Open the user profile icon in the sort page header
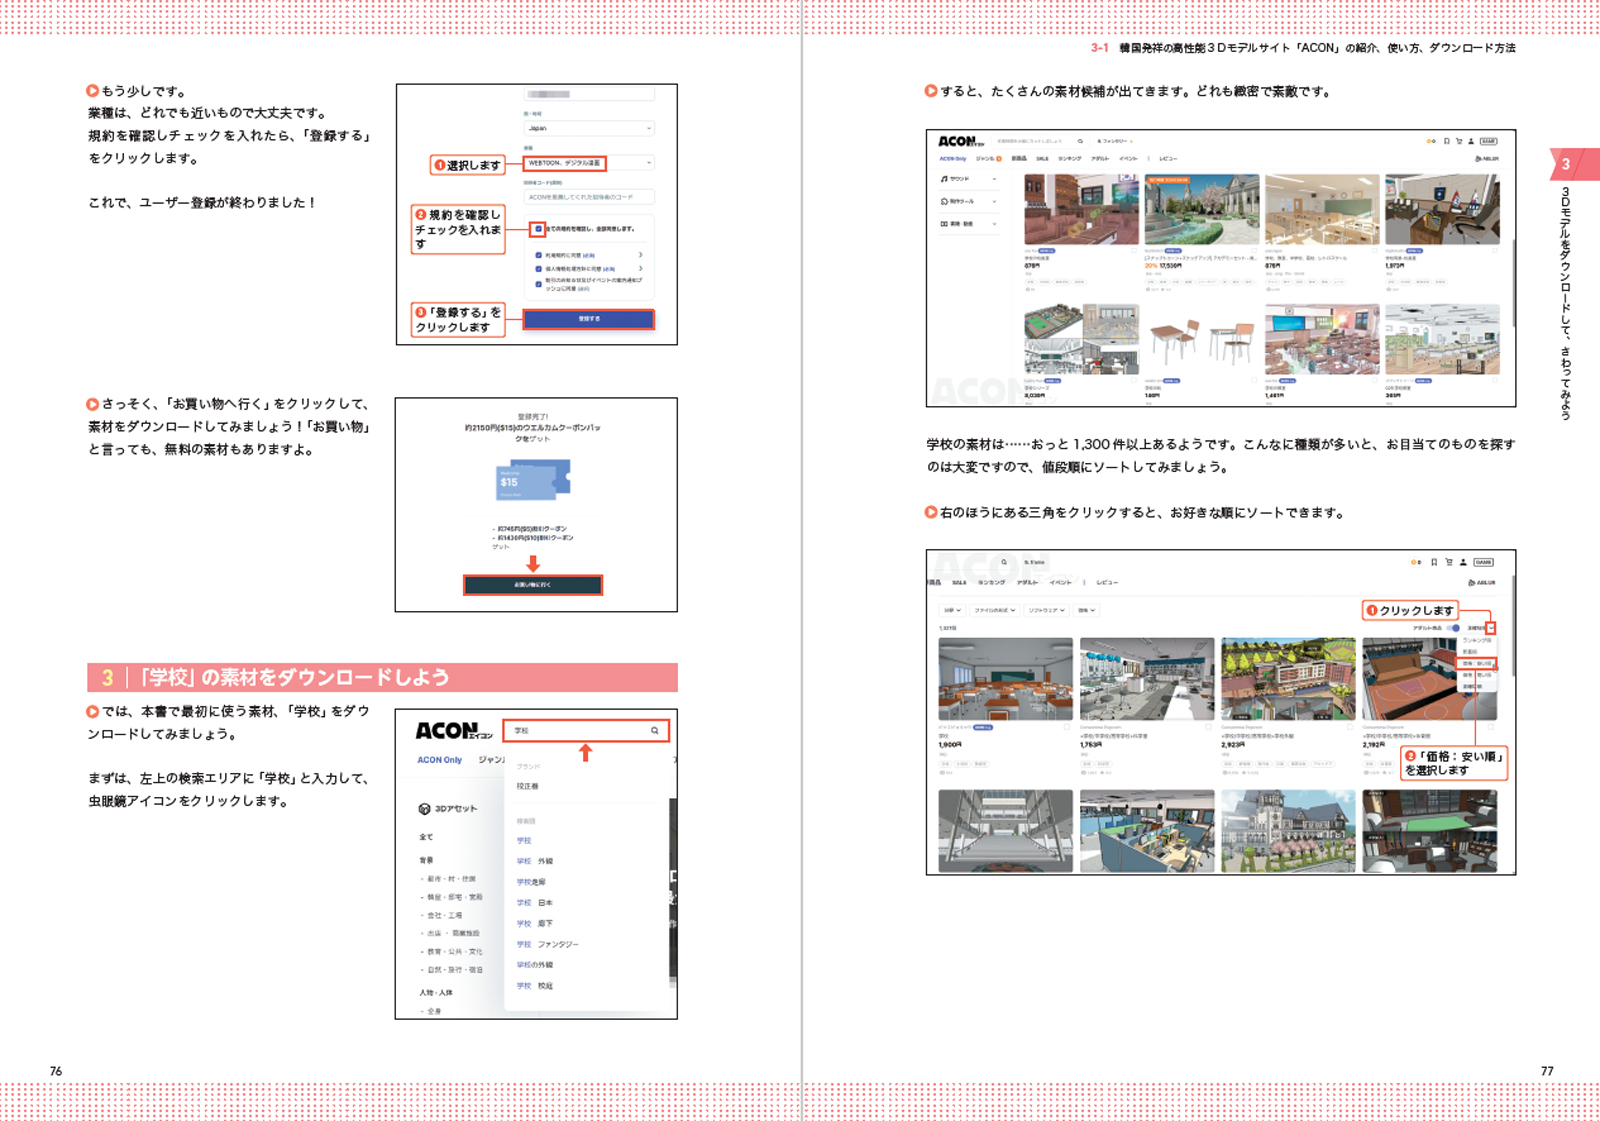 (1463, 562)
